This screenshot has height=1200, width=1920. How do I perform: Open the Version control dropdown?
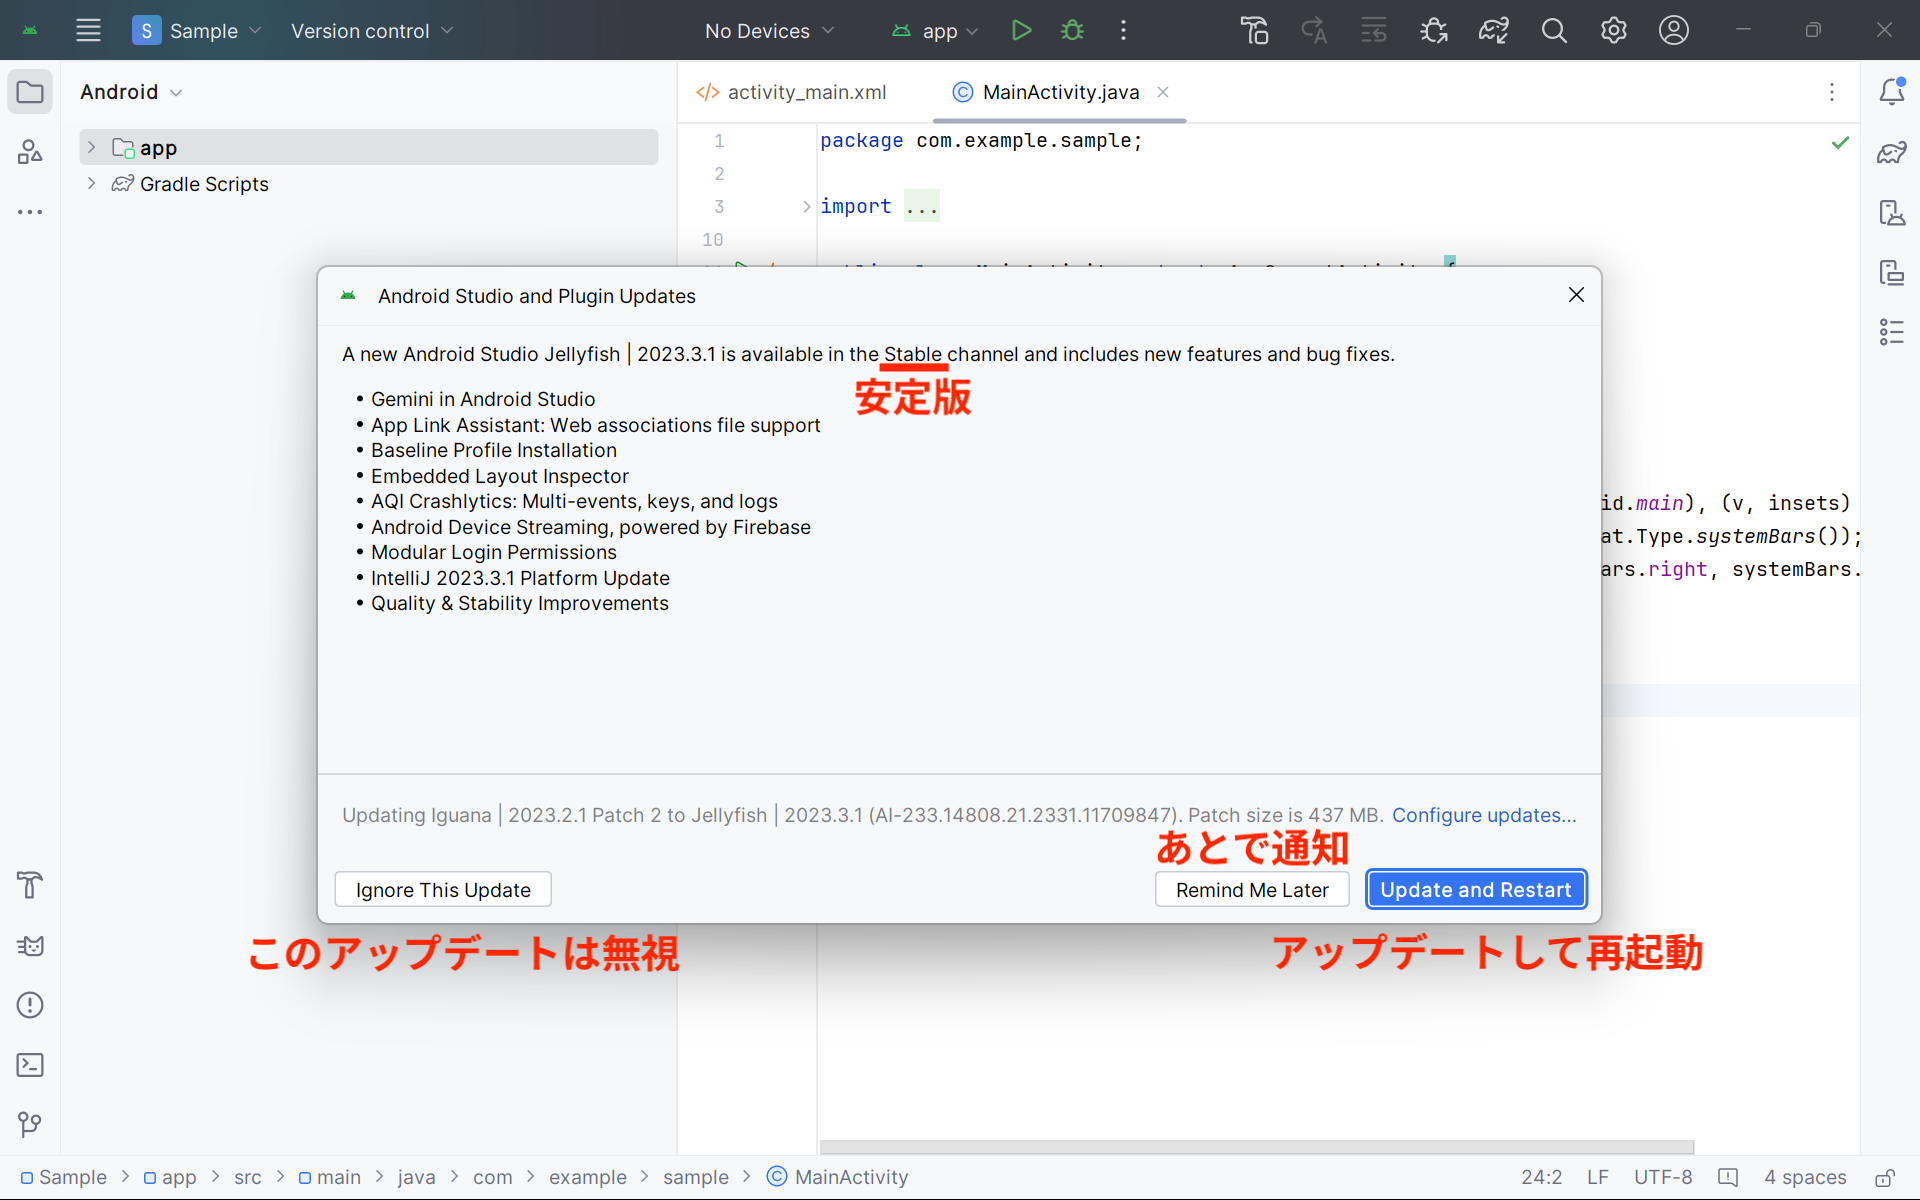(372, 30)
